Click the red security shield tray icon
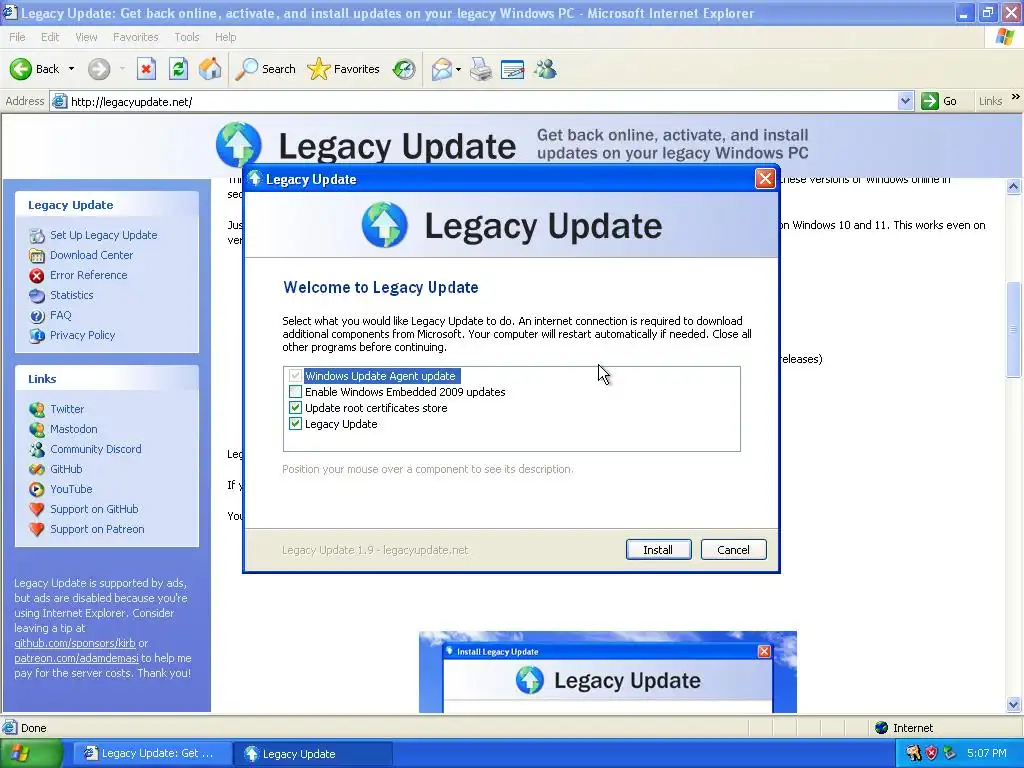Image resolution: width=1024 pixels, height=768 pixels. (932, 753)
